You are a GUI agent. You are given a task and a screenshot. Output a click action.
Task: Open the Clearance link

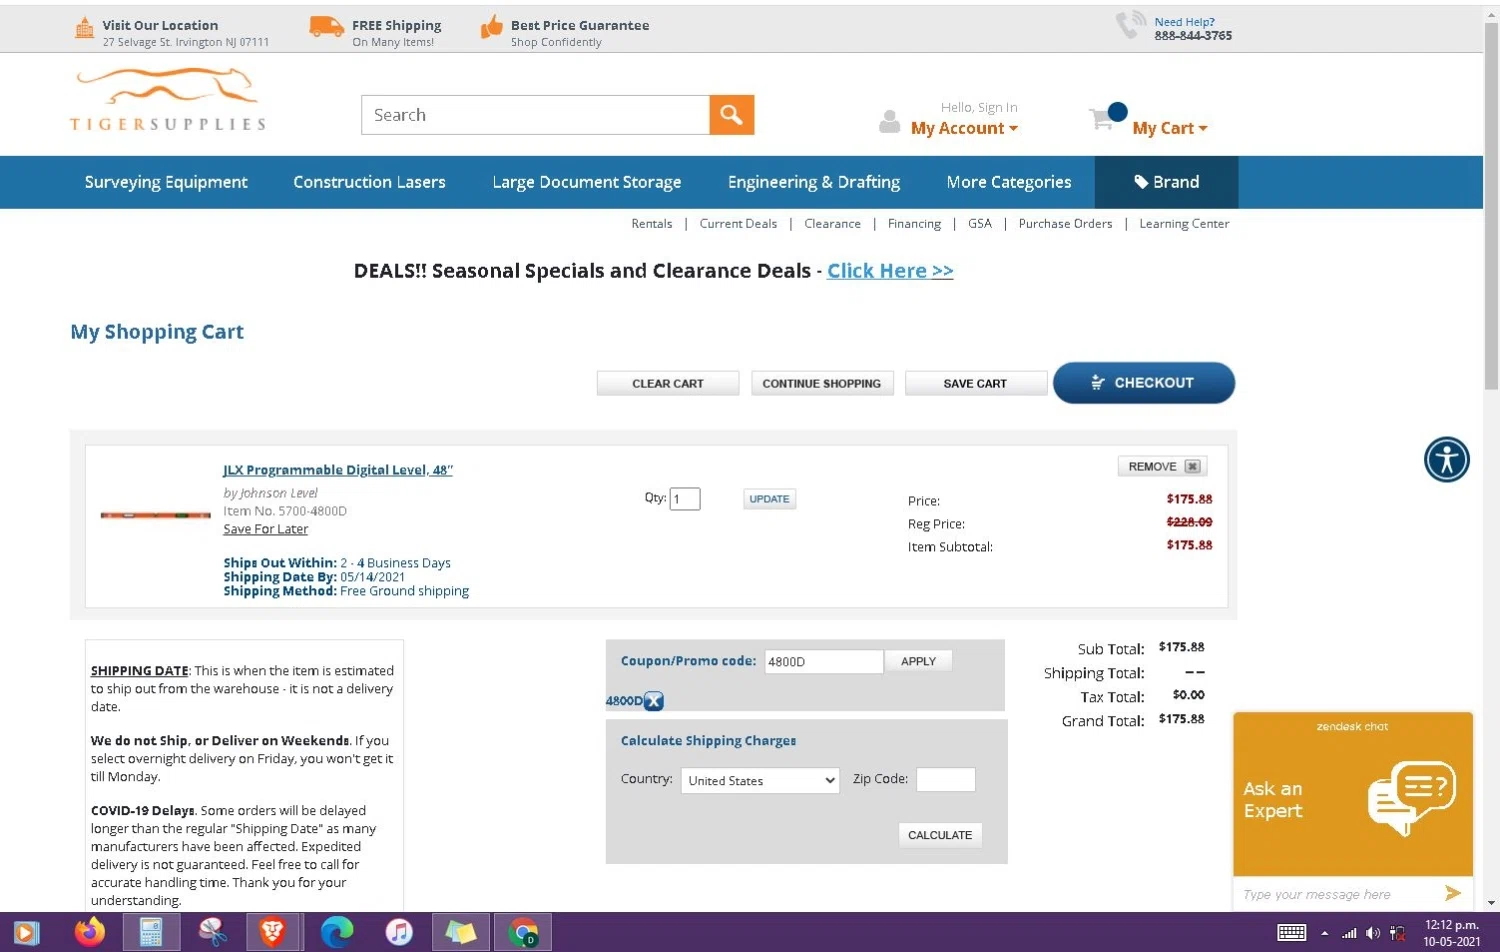(832, 224)
